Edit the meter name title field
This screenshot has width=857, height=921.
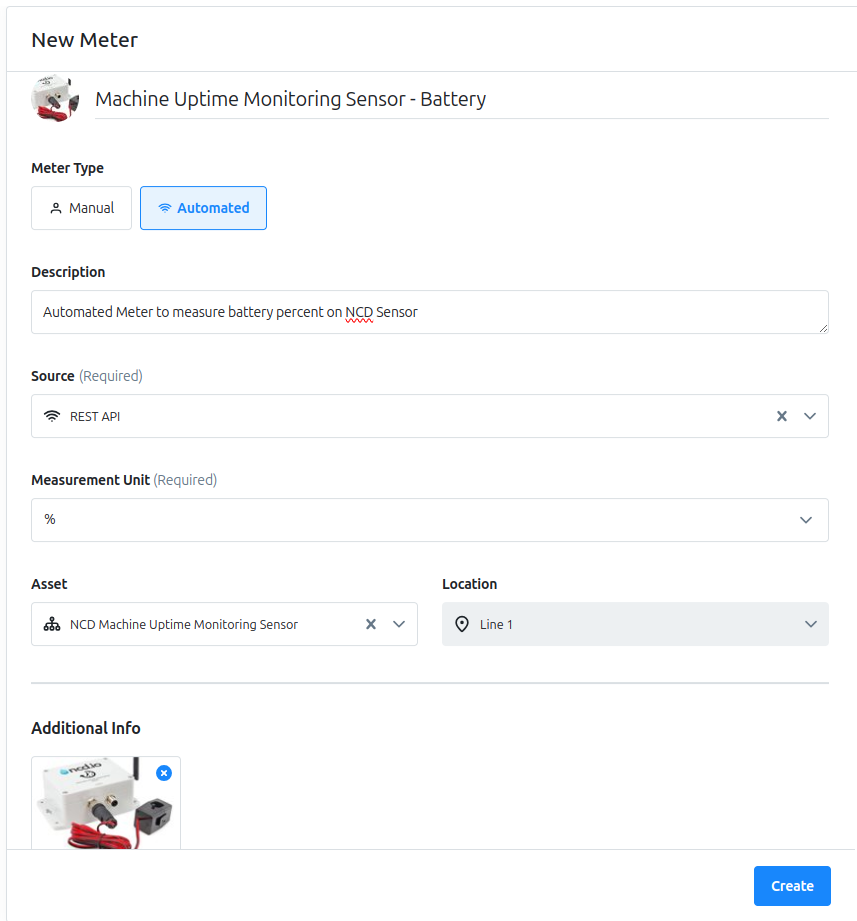coord(462,99)
